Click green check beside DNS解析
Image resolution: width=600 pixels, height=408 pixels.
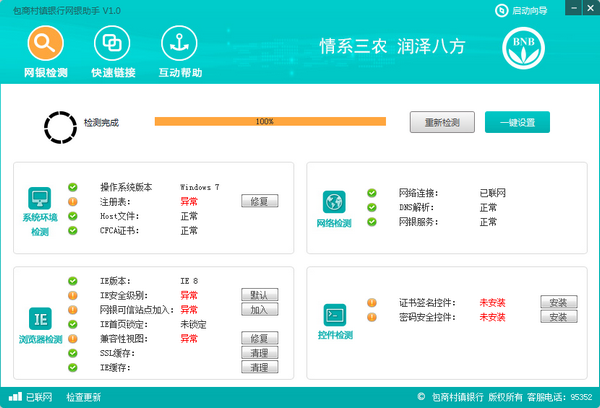click(372, 207)
